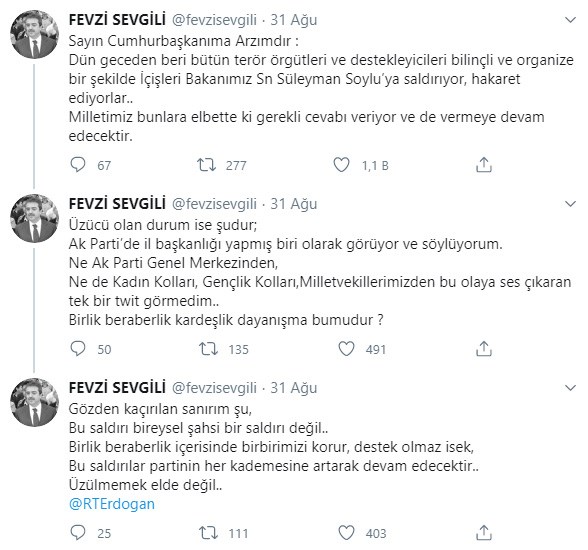This screenshot has width=588, height=550.
Task: Share the first tweet via share icon
Action: (483, 165)
